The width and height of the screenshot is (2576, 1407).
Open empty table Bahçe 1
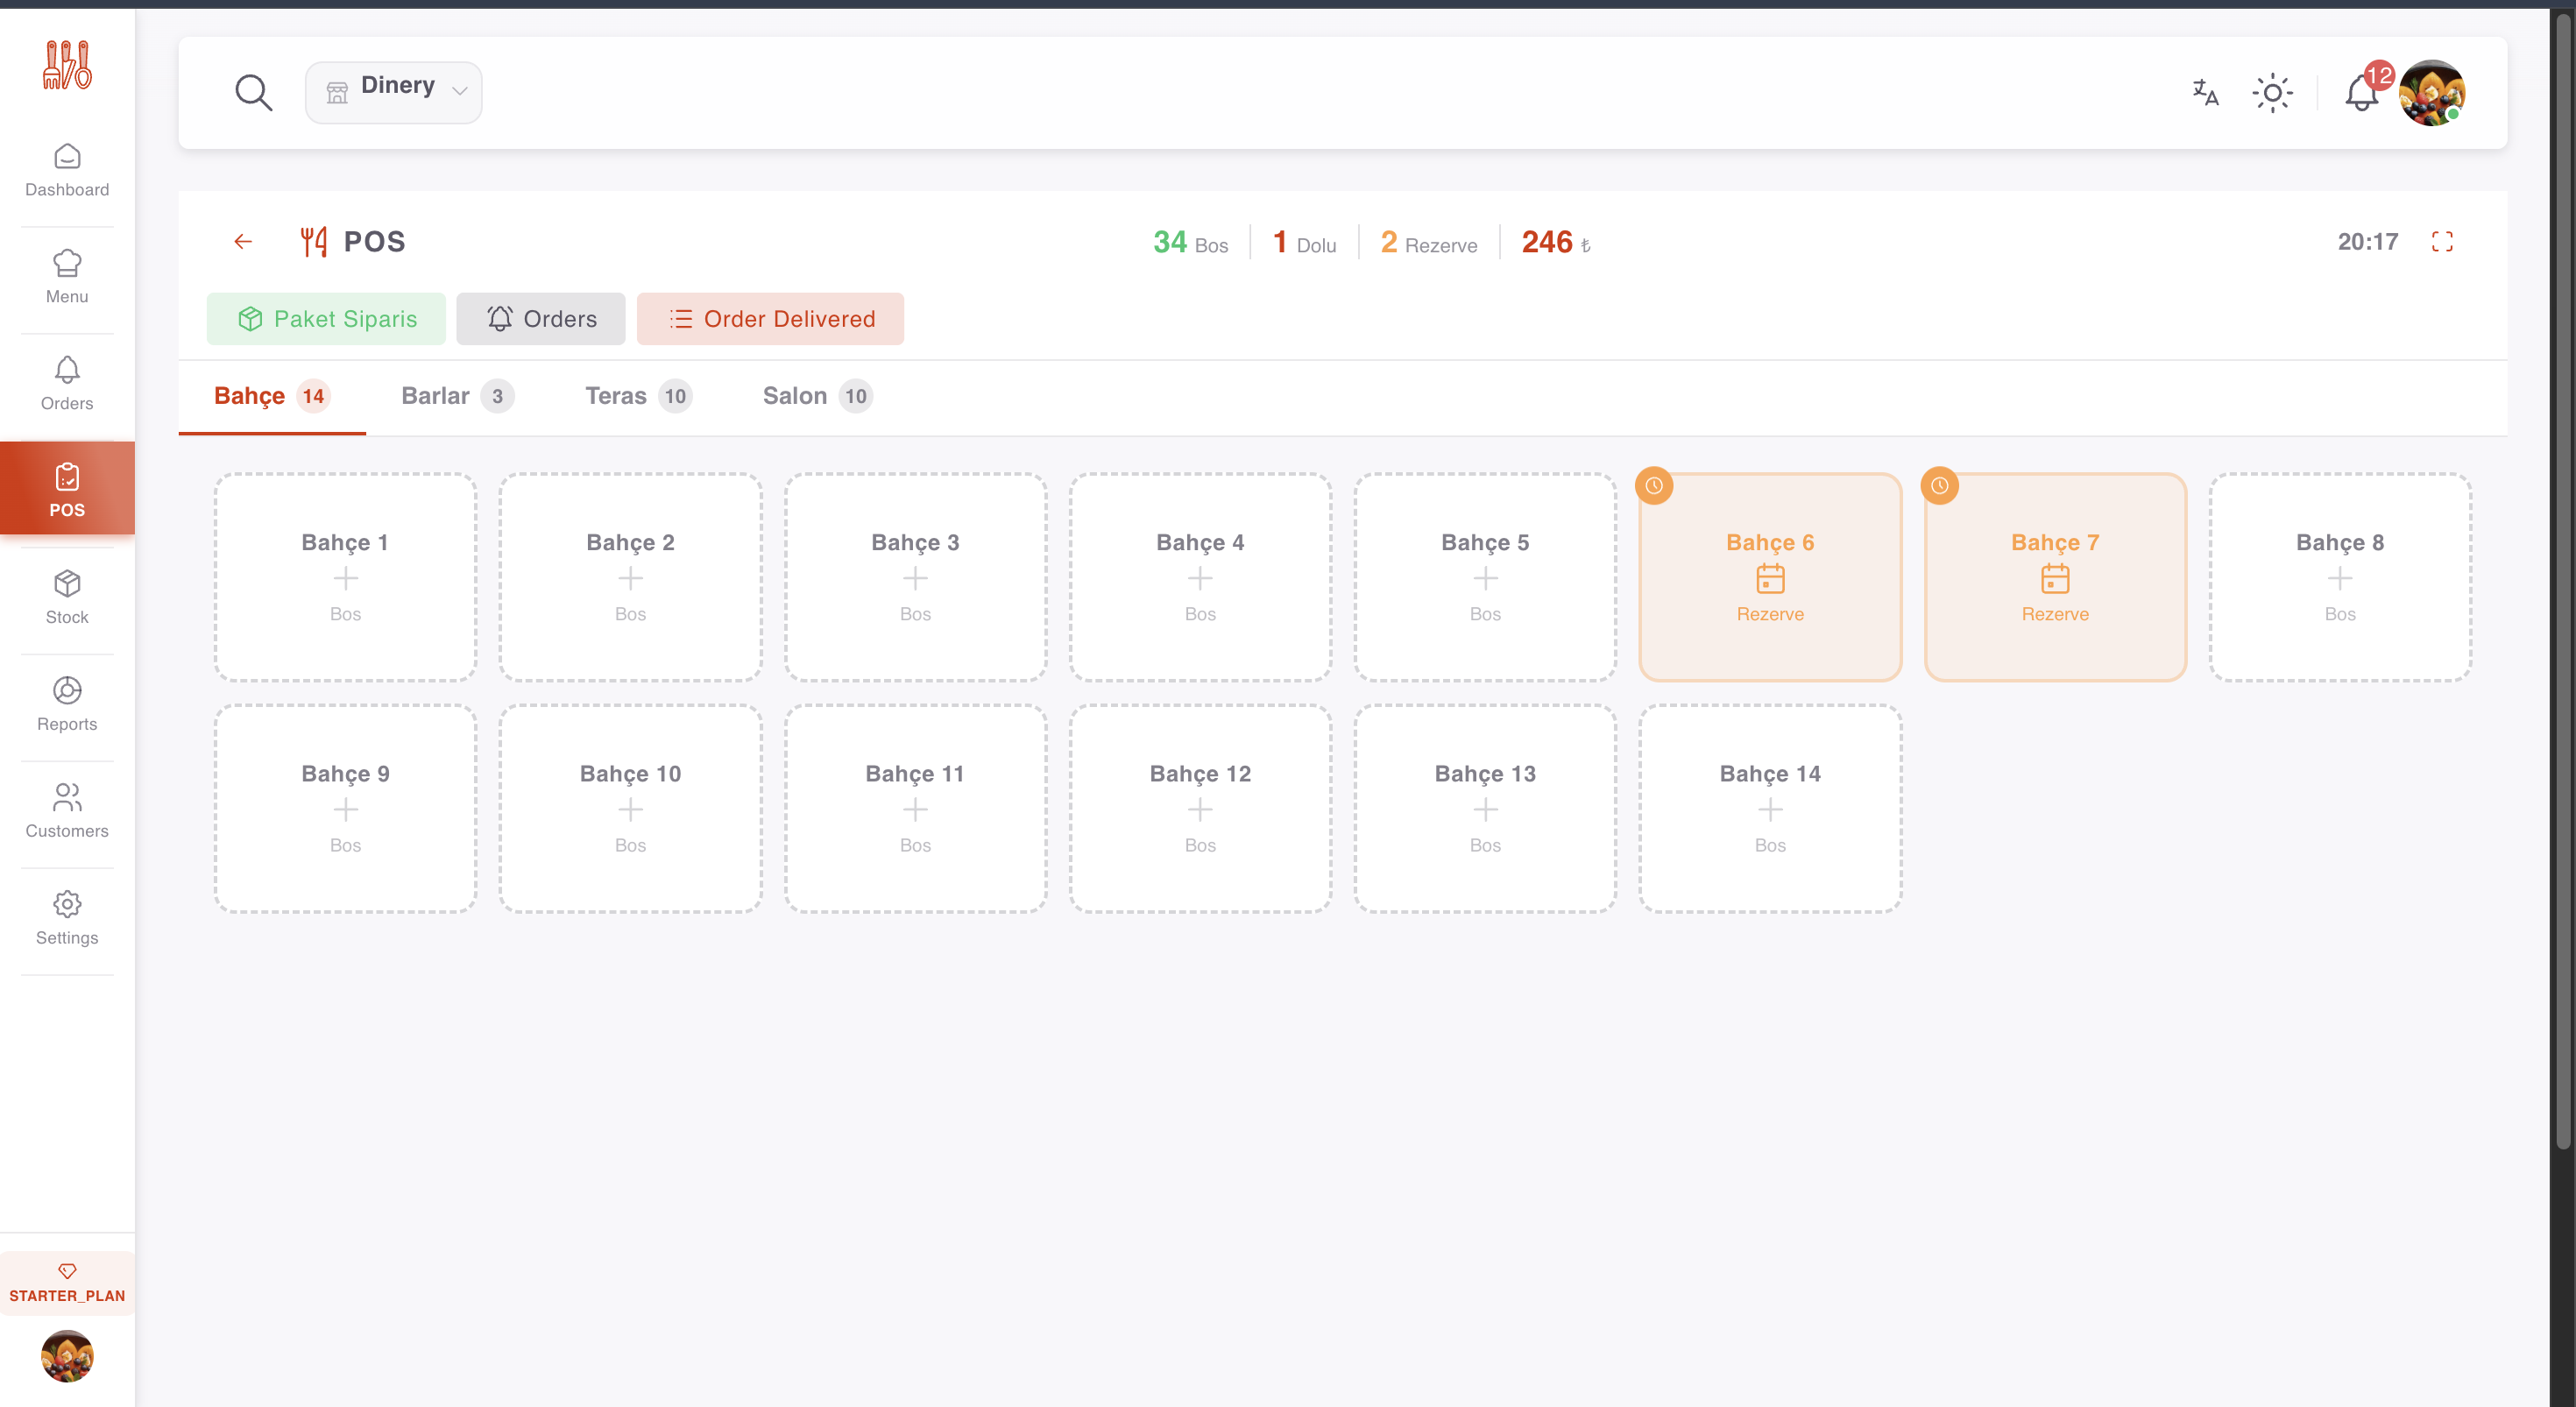click(345, 577)
